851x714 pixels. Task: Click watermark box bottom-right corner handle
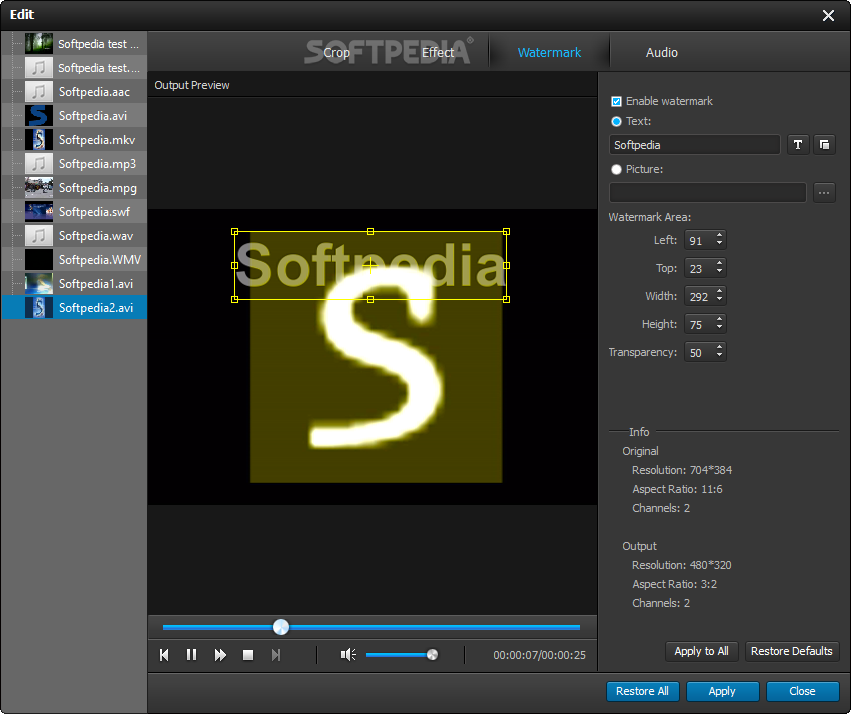pos(506,299)
